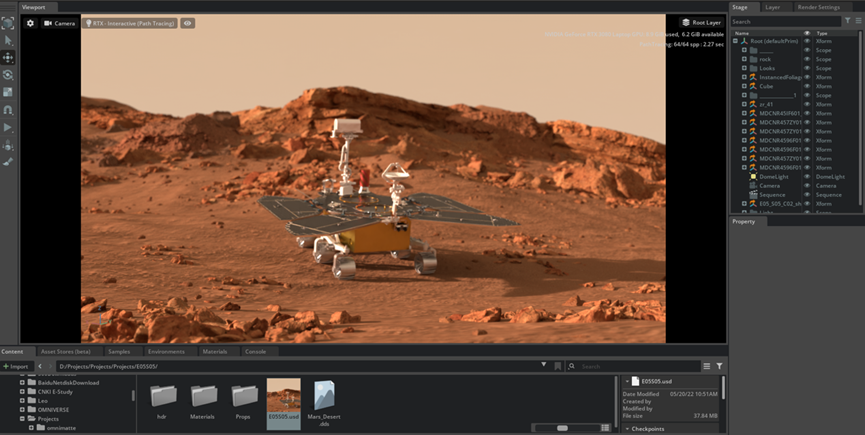Expand the Looks scope in stage tree
Screen dimensions: 865x435
744,68
